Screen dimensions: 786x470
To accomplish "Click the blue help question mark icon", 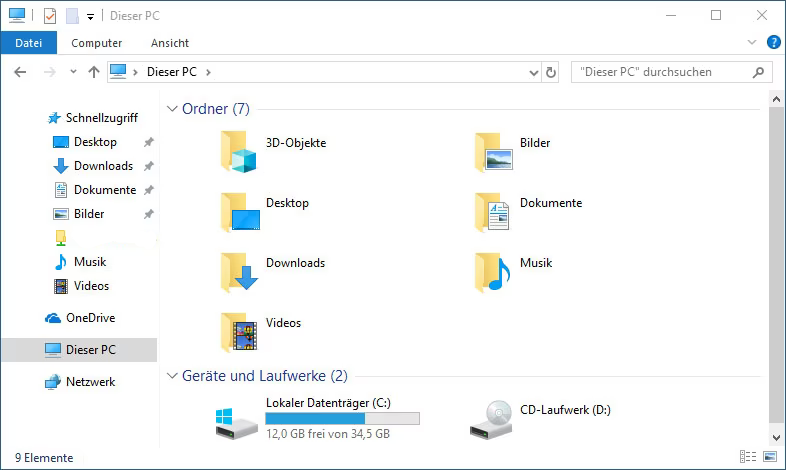I will [x=773, y=43].
